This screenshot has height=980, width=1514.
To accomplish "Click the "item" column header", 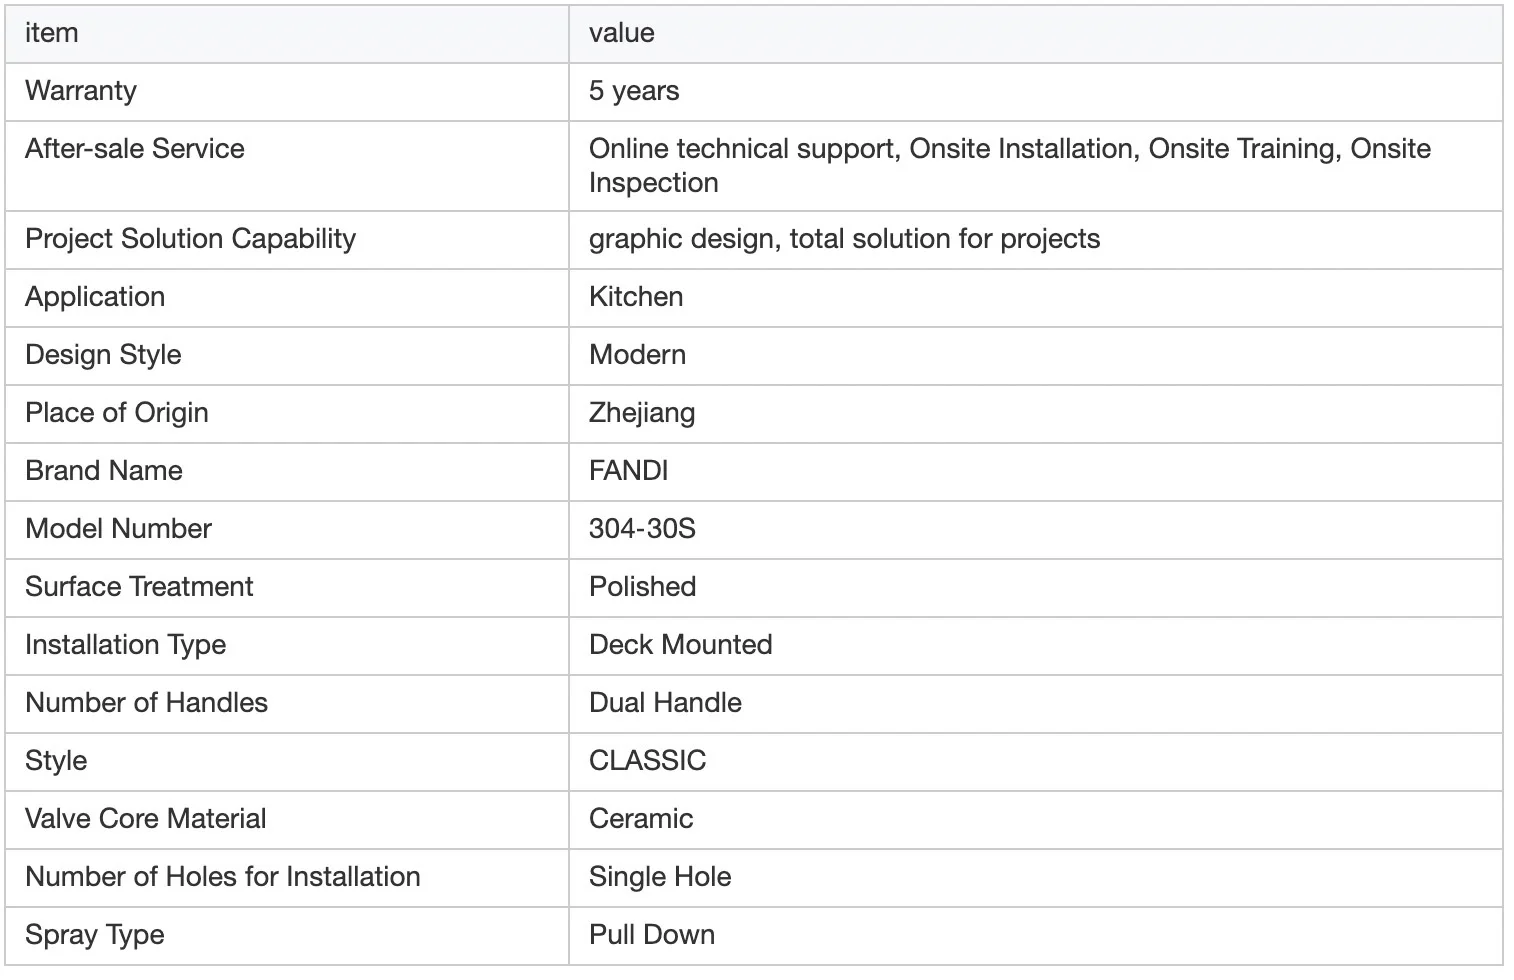I will pyautogui.click(x=52, y=33).
